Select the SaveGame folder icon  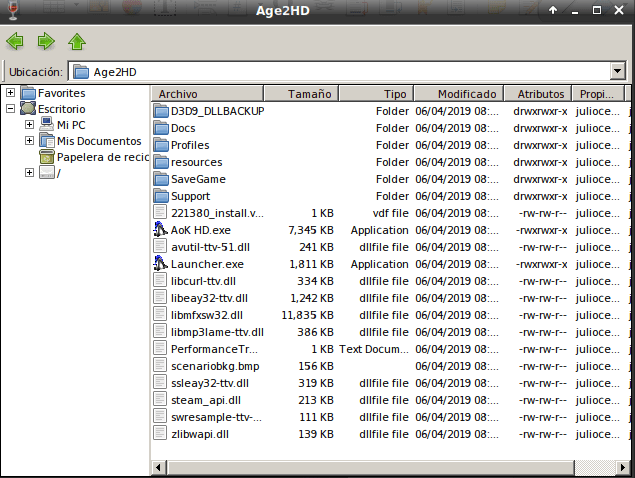point(161,179)
